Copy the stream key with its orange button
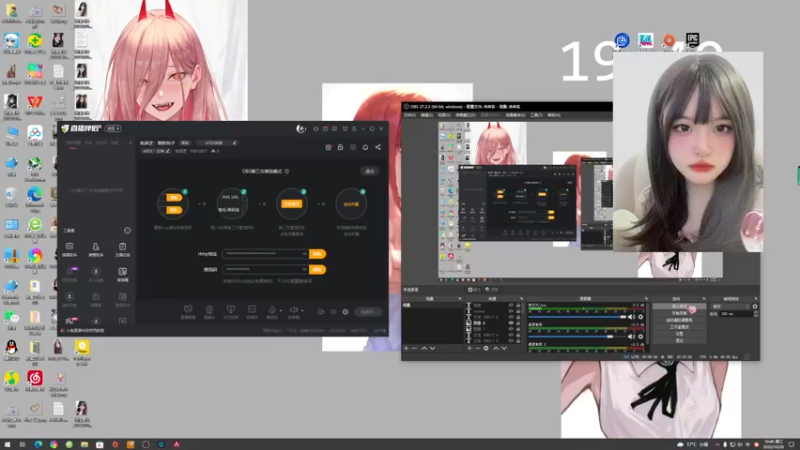 [x=317, y=269]
